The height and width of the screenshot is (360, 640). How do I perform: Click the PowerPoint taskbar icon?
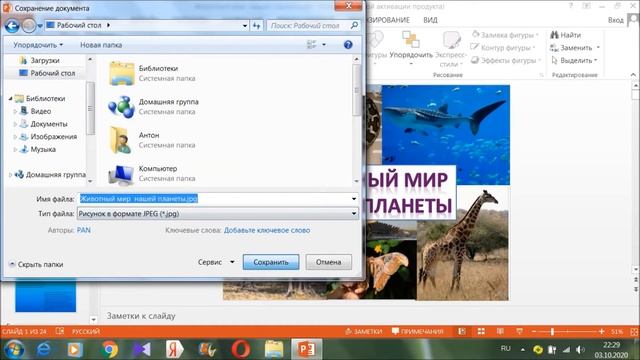point(307,349)
